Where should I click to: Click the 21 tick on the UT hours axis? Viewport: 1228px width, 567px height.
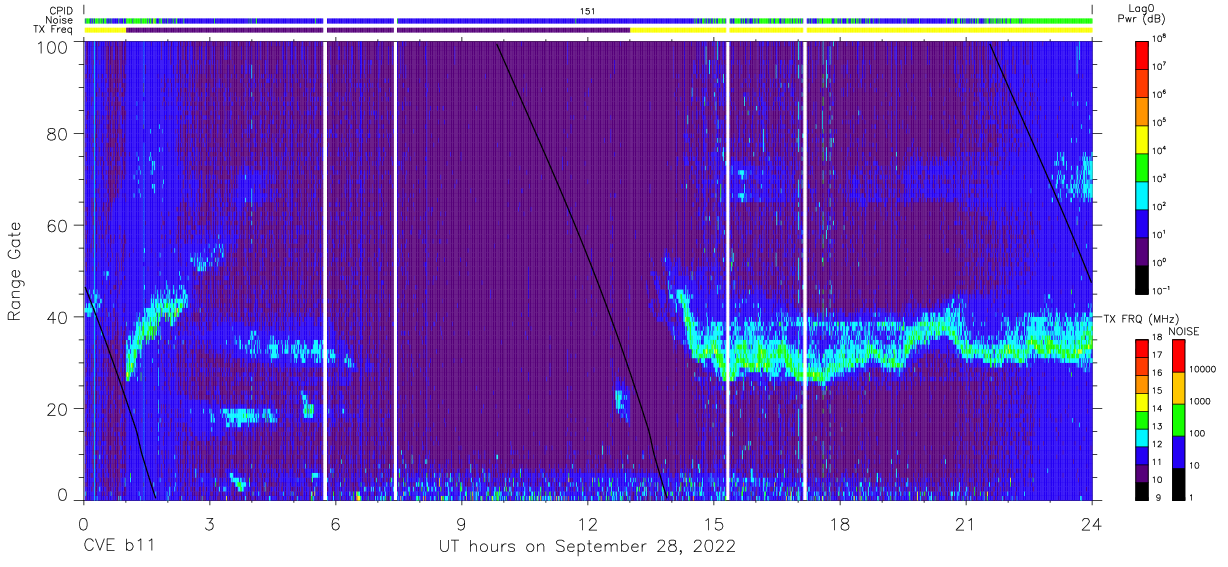coord(965,524)
